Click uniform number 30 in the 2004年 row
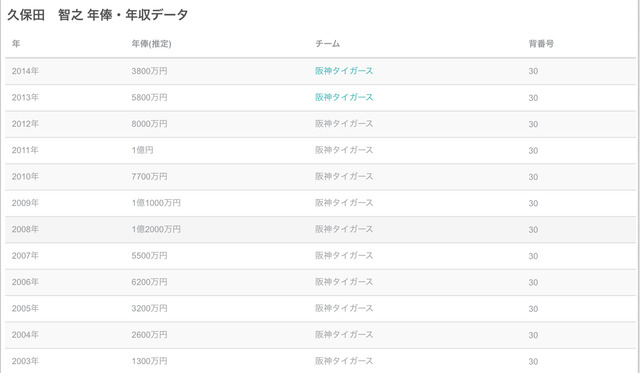The width and height of the screenshot is (640, 373). [533, 335]
